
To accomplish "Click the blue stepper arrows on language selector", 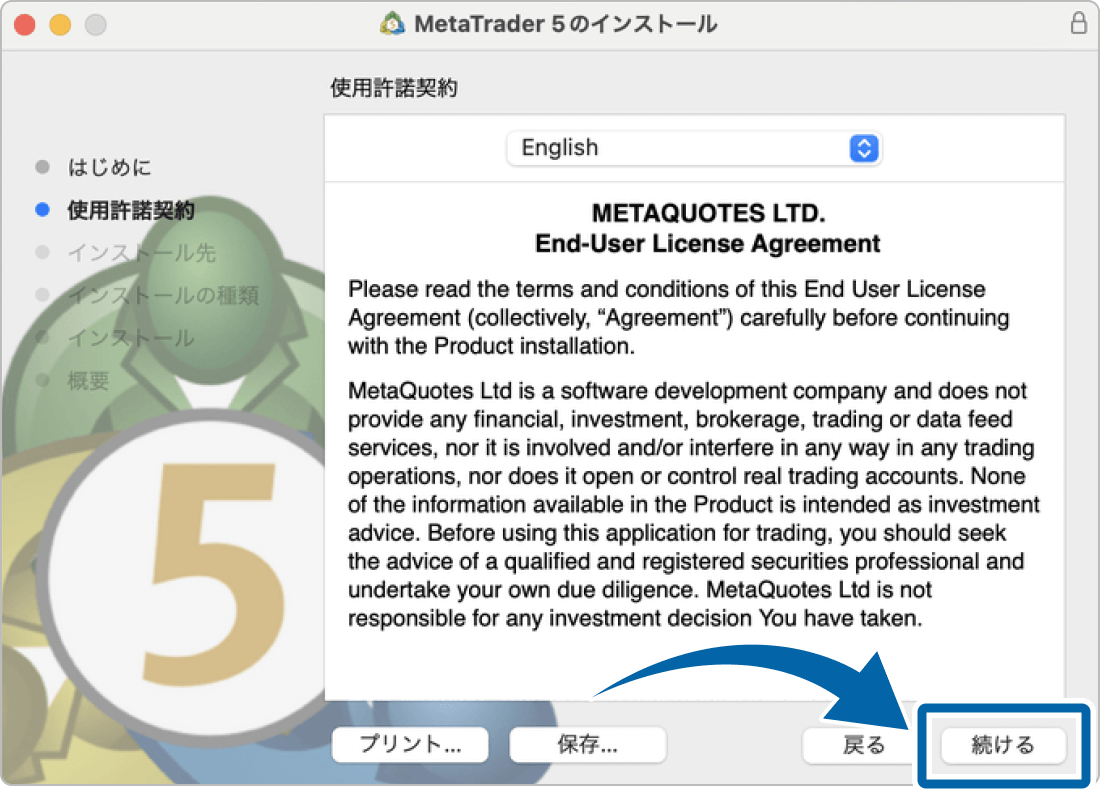I will (864, 148).
